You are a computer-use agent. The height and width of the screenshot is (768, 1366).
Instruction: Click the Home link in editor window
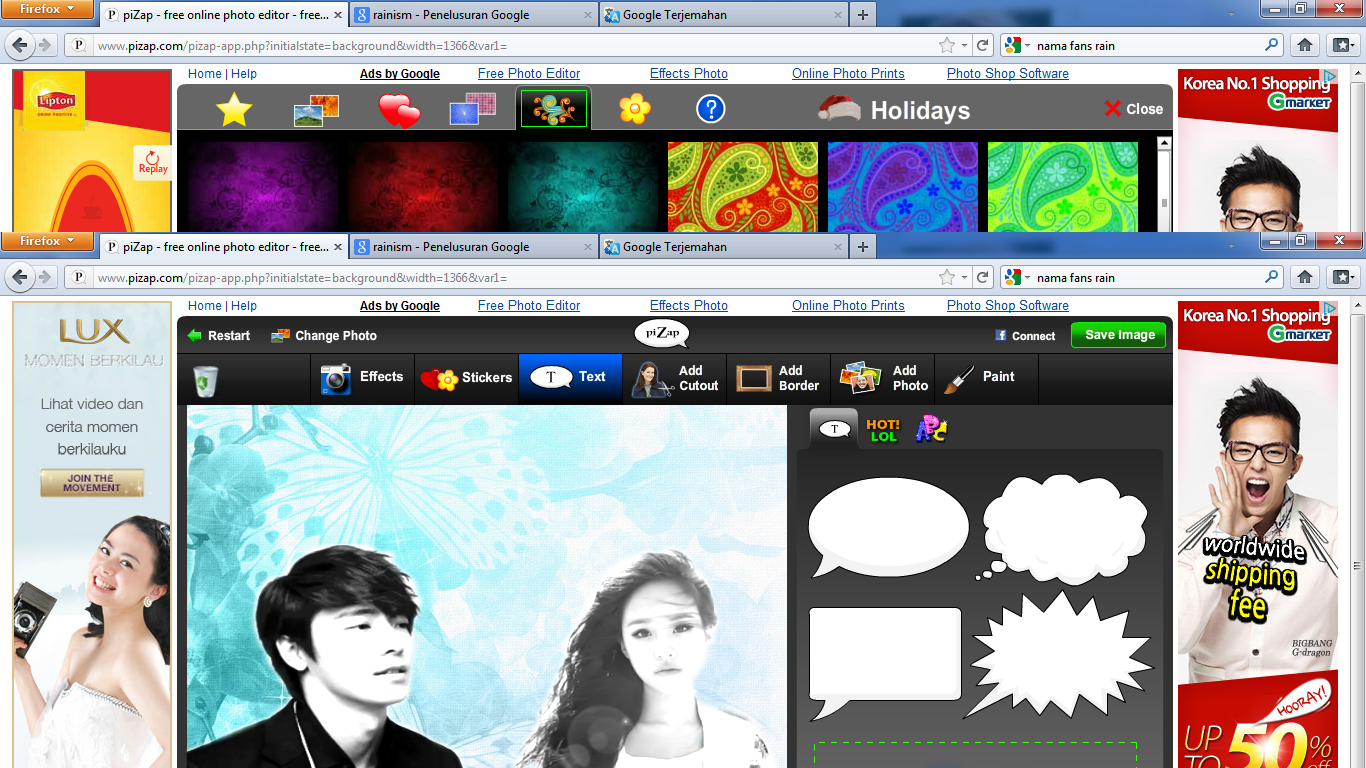205,306
